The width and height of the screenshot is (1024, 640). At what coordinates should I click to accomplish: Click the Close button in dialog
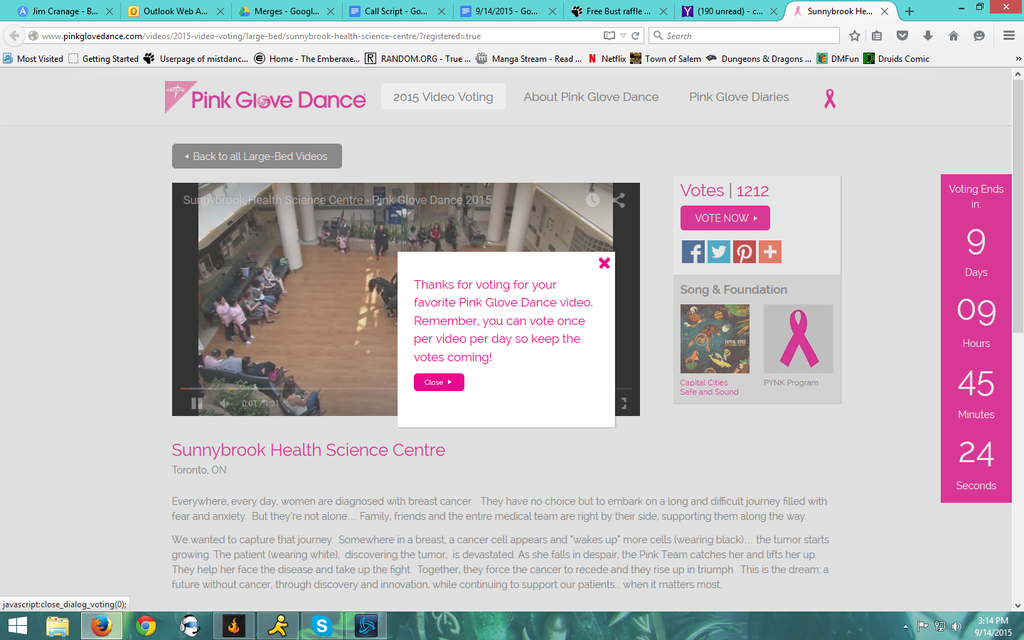(x=438, y=382)
